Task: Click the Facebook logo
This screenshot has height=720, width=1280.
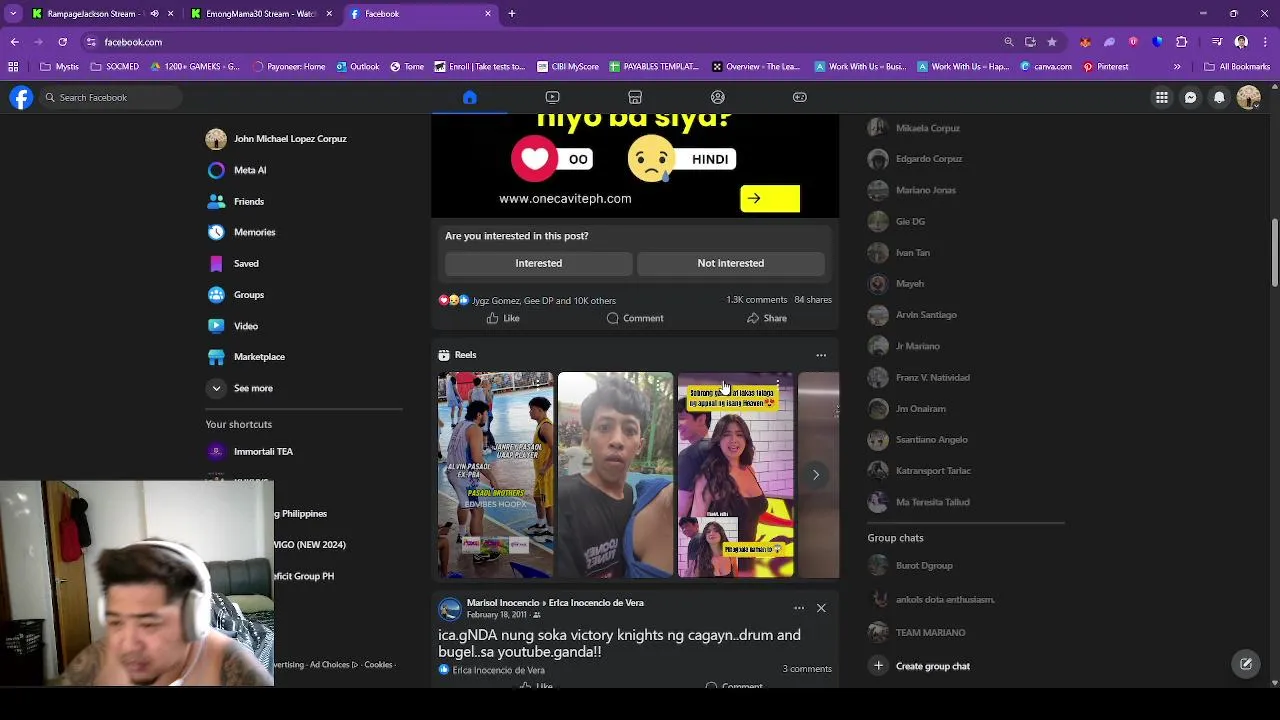Action: [x=21, y=97]
